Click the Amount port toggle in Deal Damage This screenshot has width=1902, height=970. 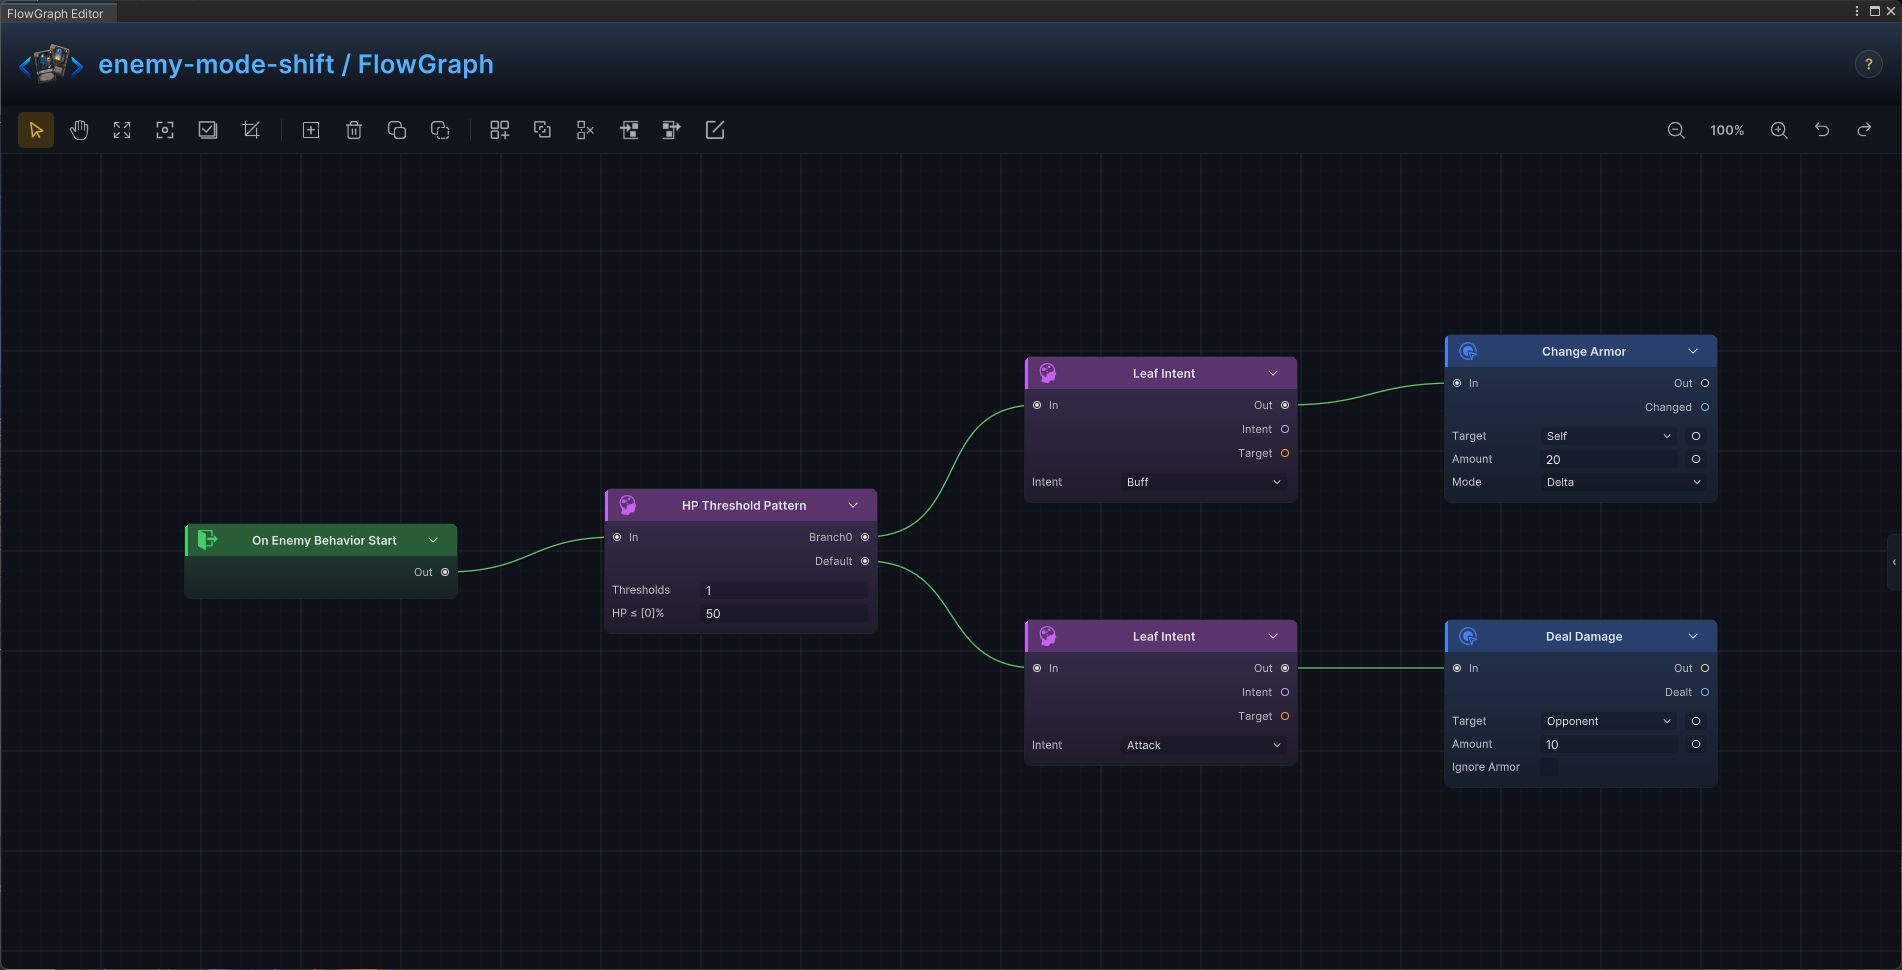pos(1696,744)
